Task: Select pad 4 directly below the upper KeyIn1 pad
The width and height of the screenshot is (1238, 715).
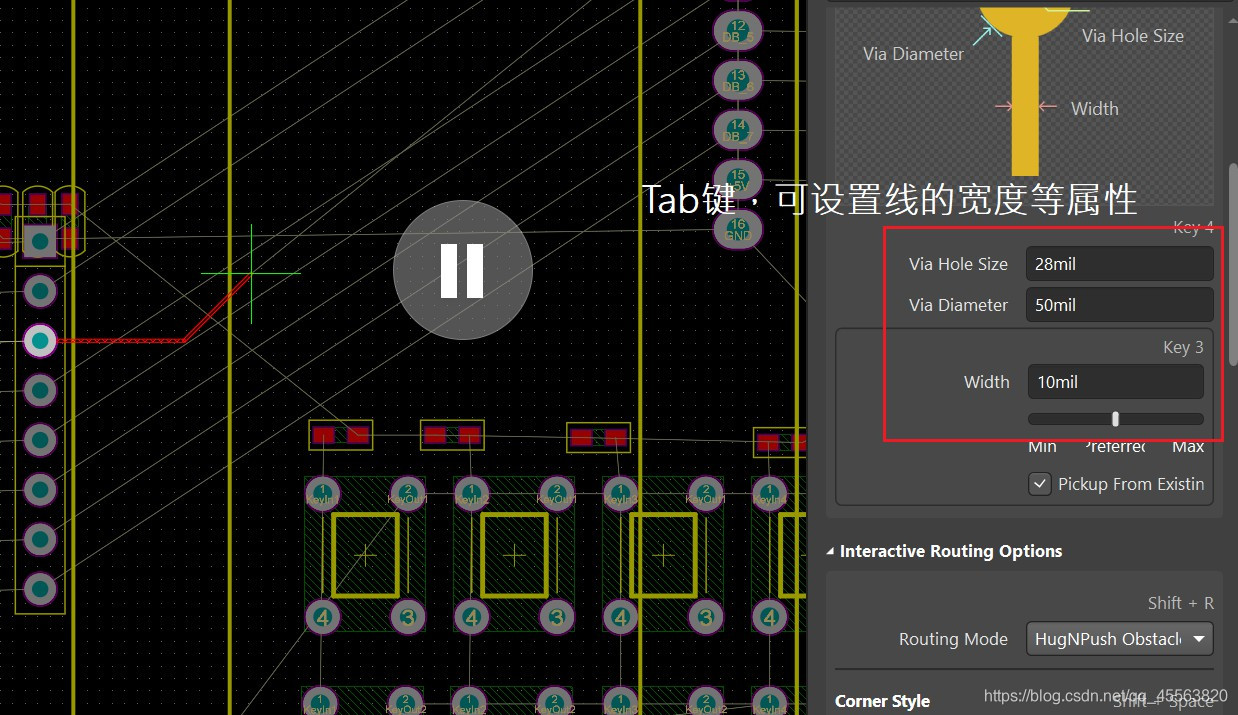Action: tap(322, 617)
